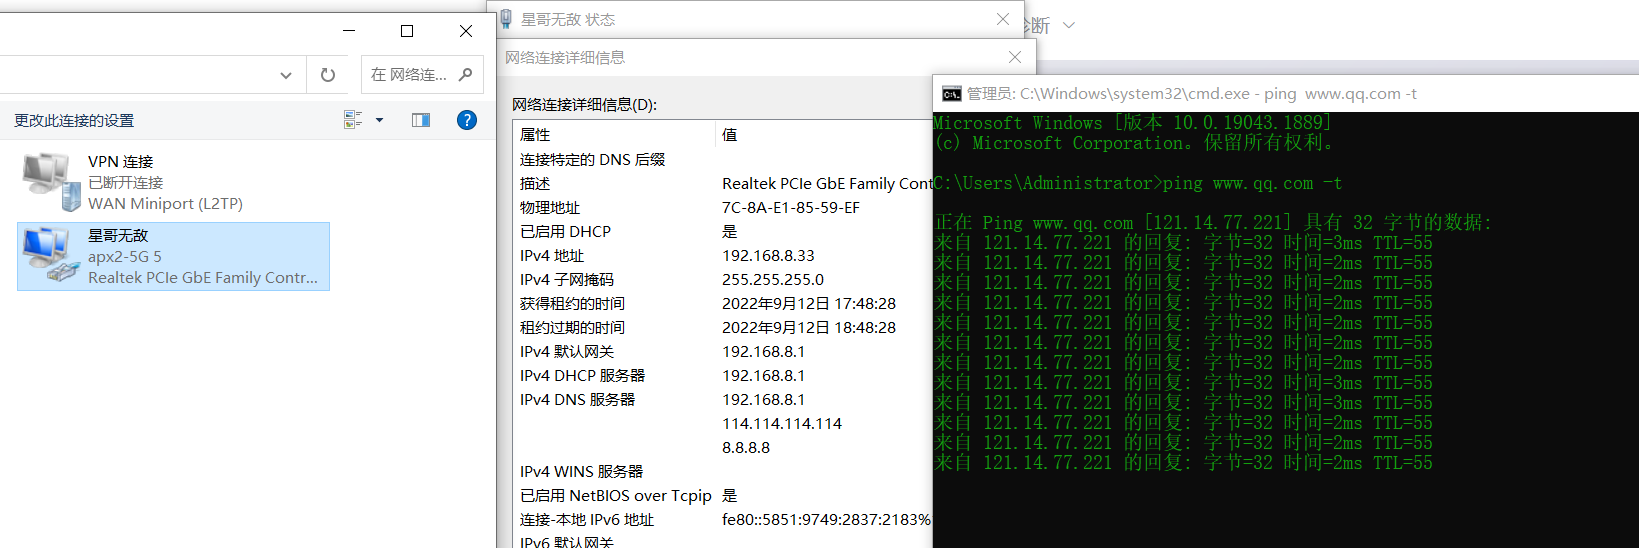
Task: Select the 星哥无敌 network adapter
Action: (173, 256)
